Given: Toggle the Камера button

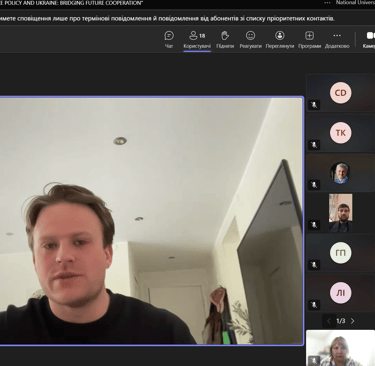Looking at the screenshot, I should point(369,40).
